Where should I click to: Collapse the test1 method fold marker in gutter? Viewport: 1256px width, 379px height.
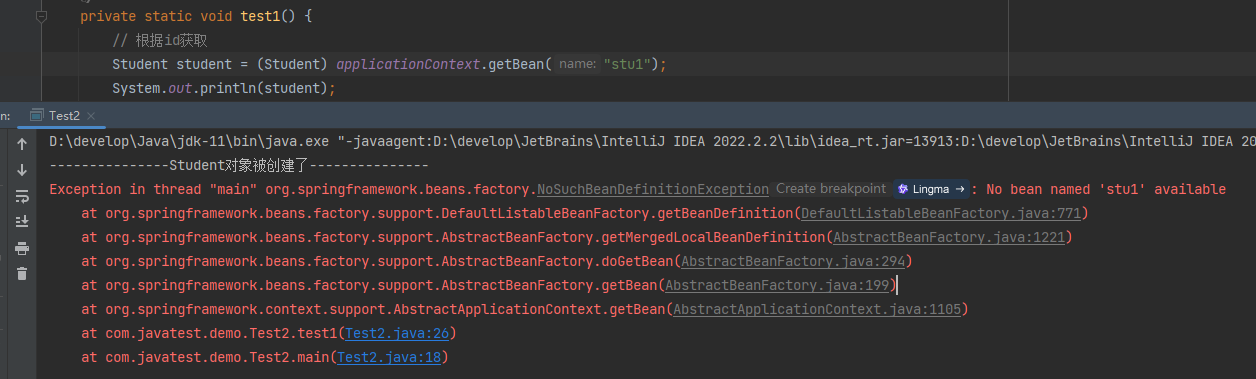[41, 17]
